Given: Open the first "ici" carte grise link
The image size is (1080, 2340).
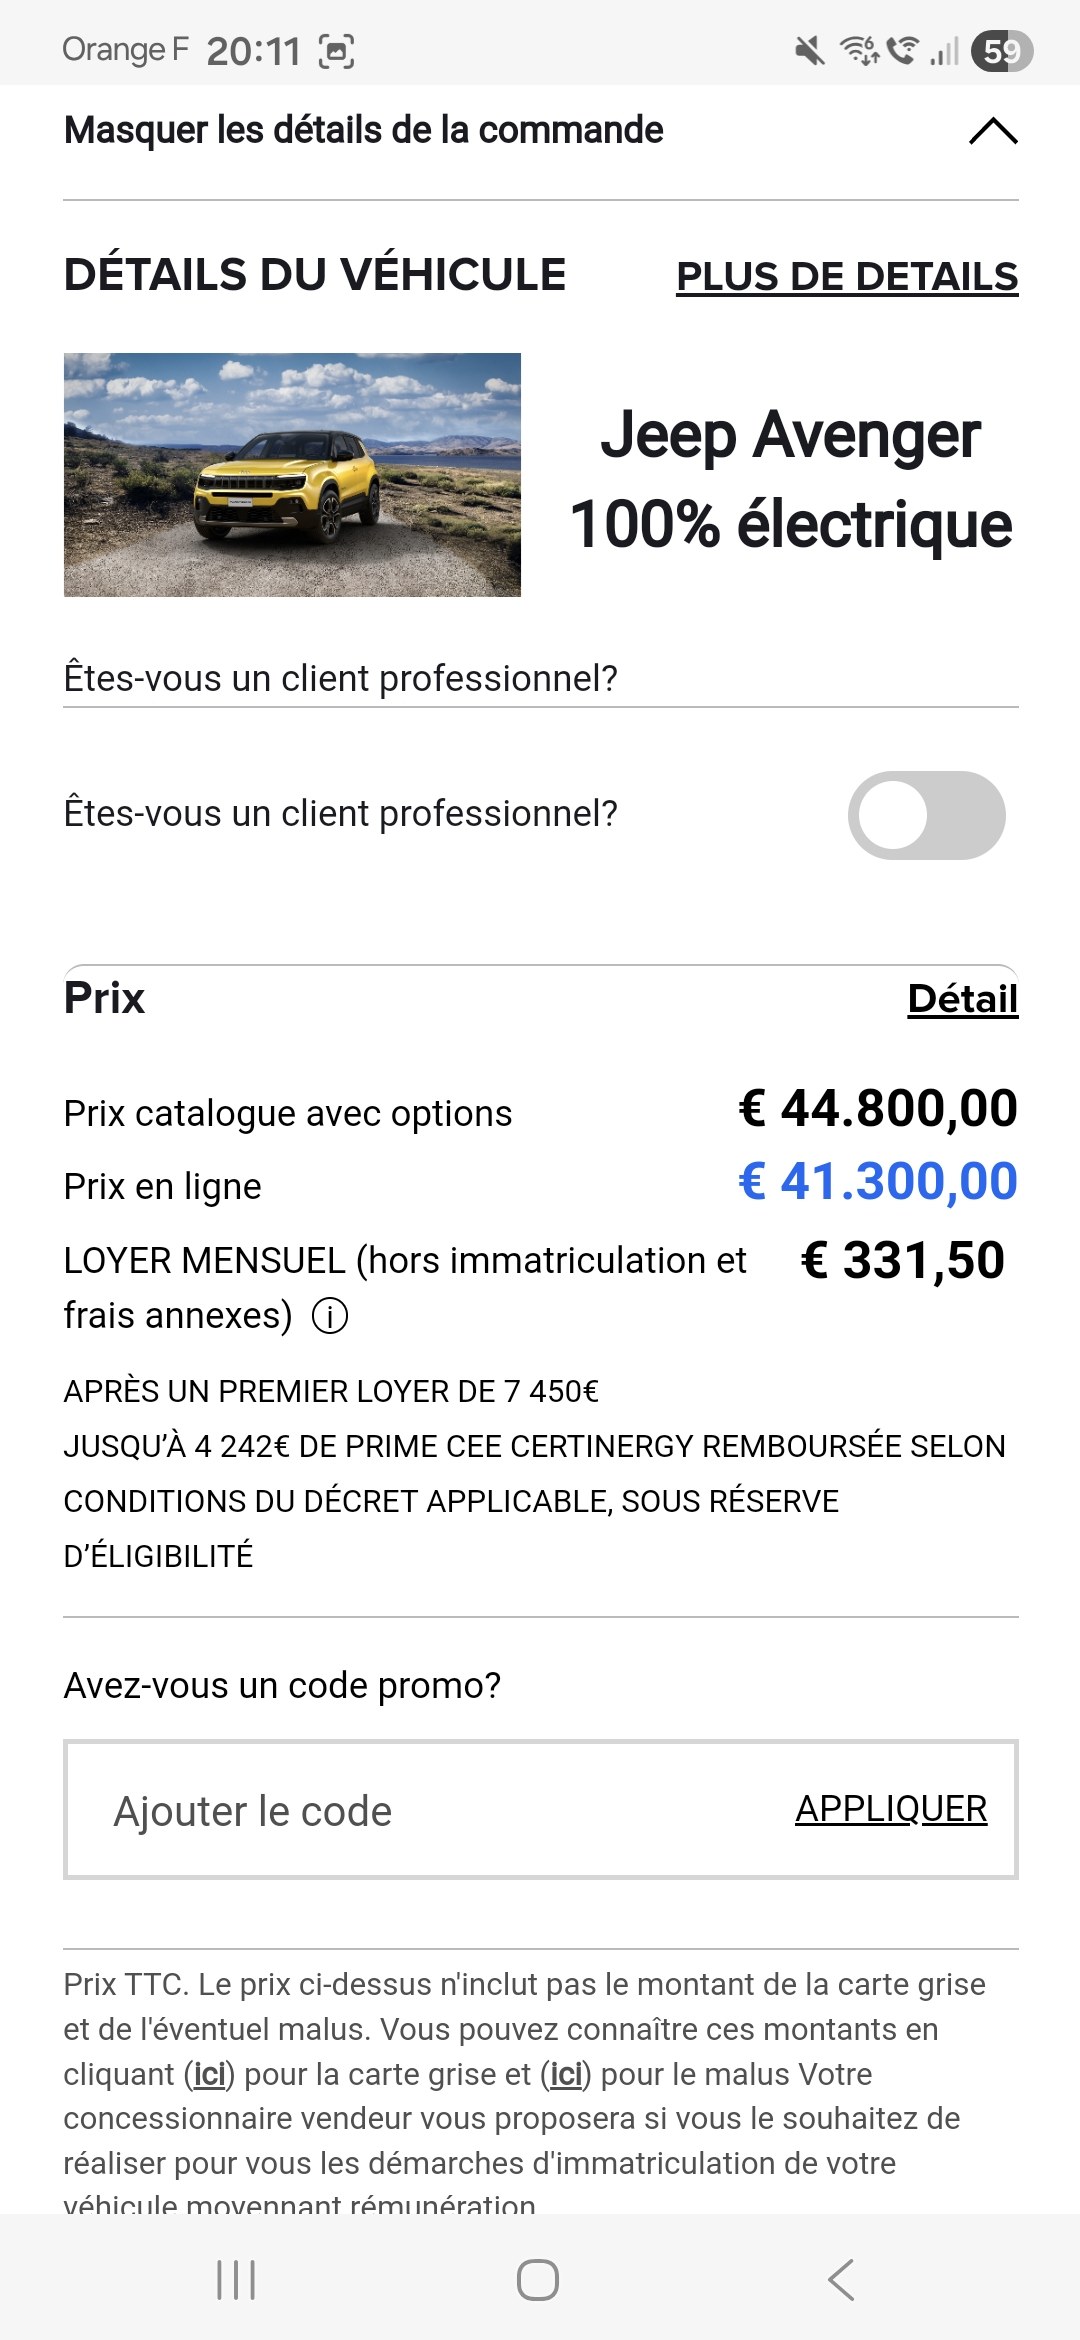Looking at the screenshot, I should 209,2074.
